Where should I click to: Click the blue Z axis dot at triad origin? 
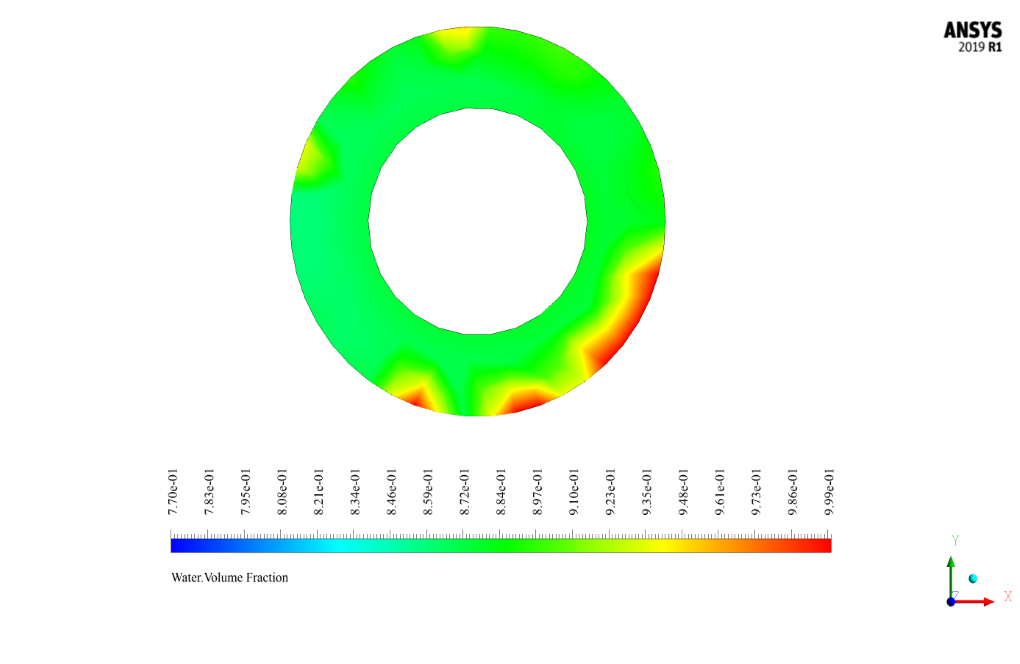coord(950,601)
